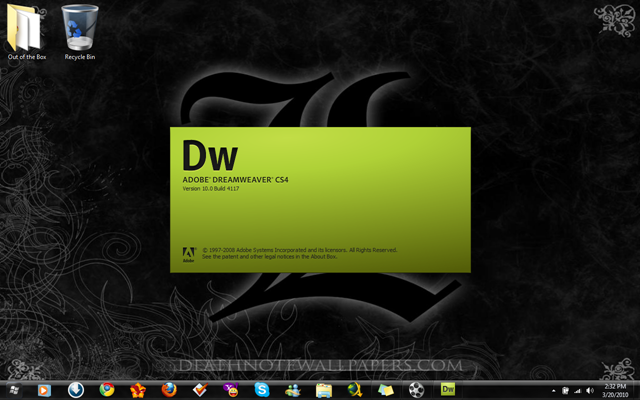Open the blue download arrow app icon
640x400 pixels.
pyautogui.click(x=76, y=390)
